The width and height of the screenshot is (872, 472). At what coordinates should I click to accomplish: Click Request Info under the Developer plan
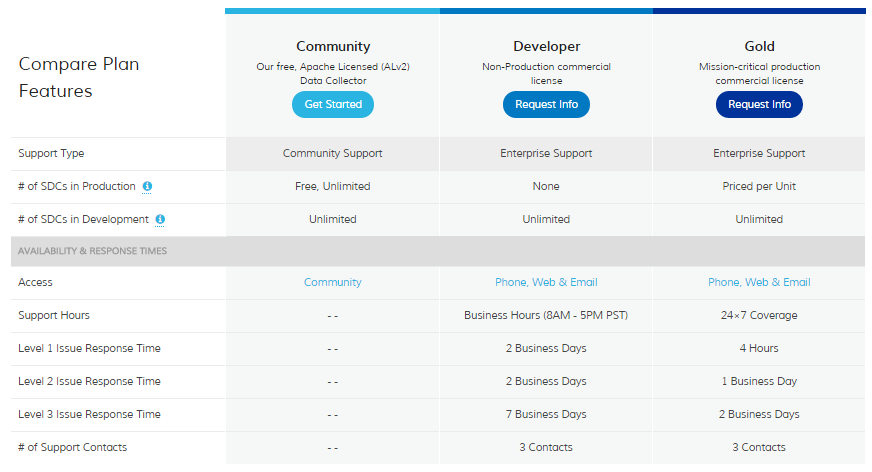(x=546, y=104)
